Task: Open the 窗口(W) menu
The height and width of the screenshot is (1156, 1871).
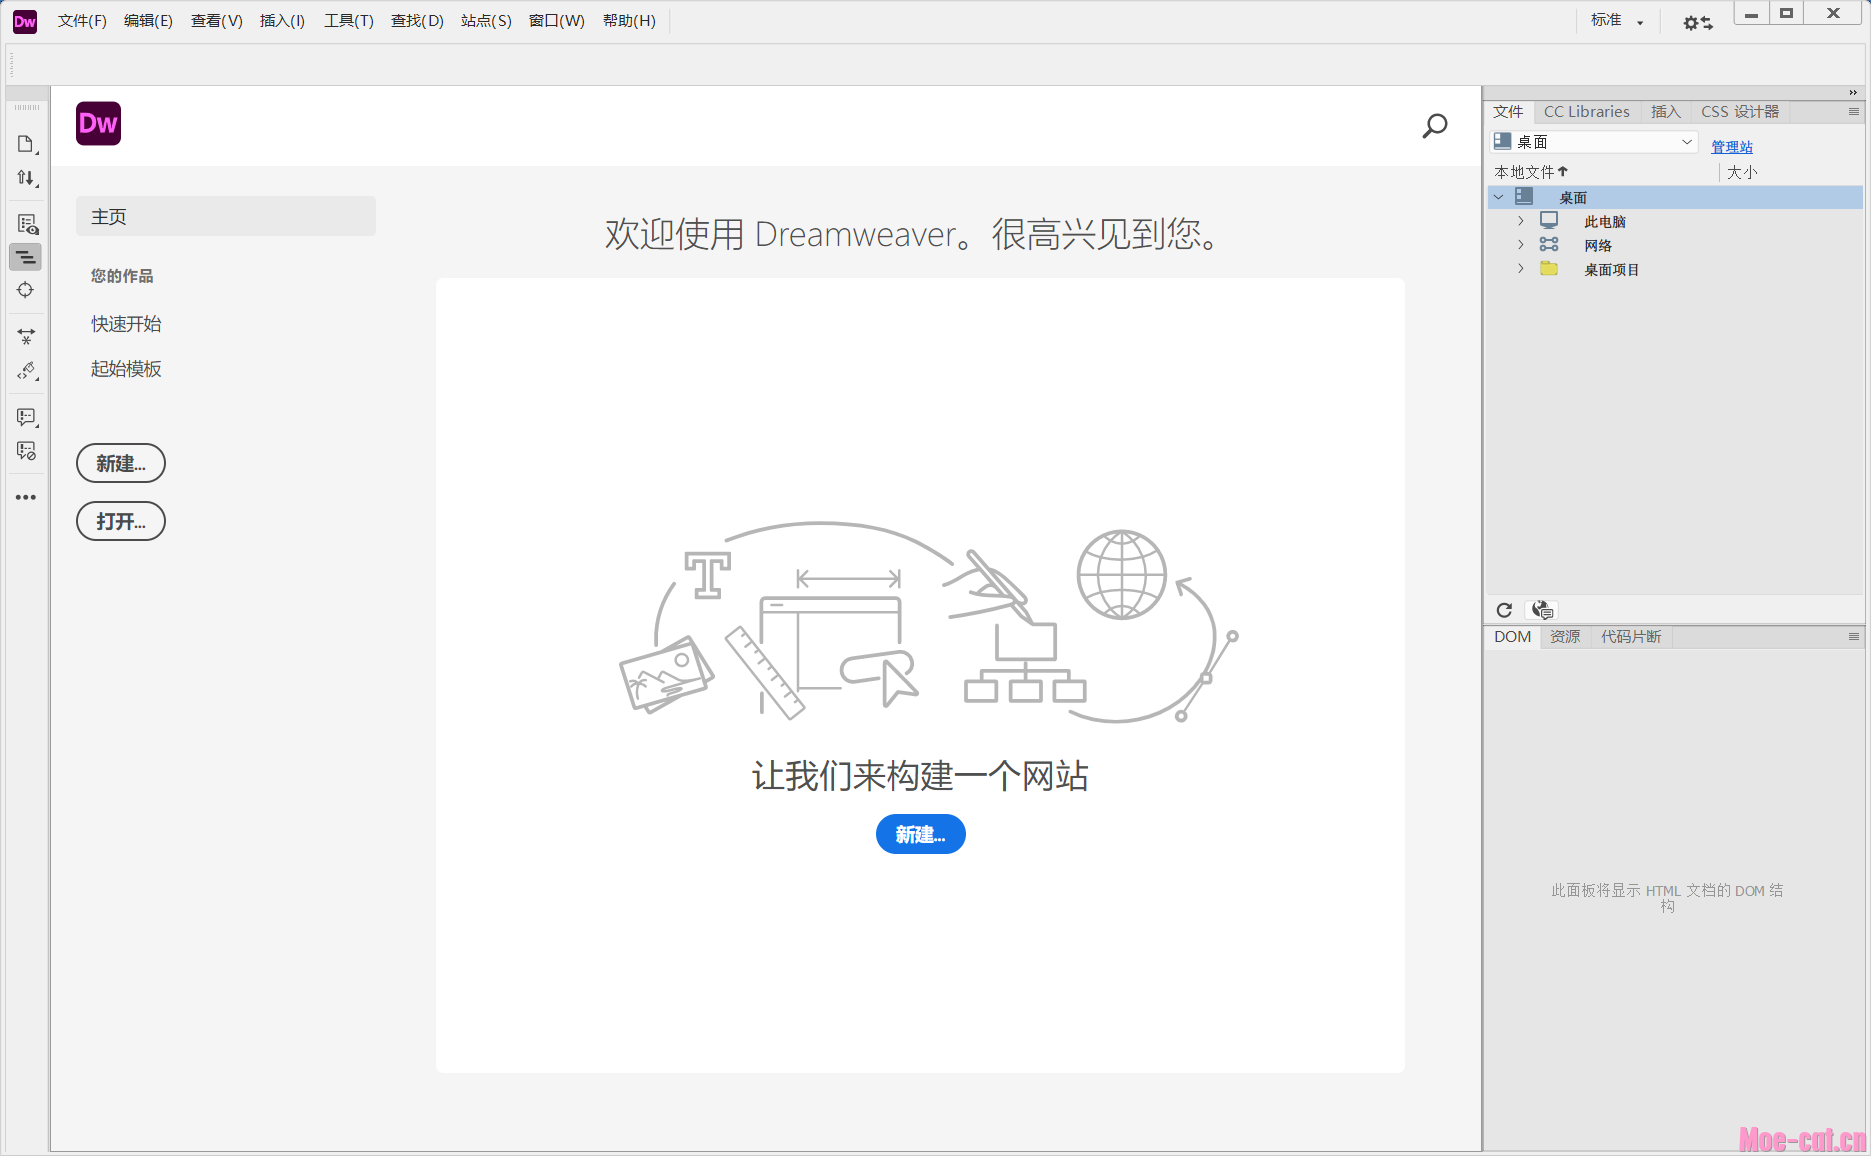Action: click(x=557, y=21)
